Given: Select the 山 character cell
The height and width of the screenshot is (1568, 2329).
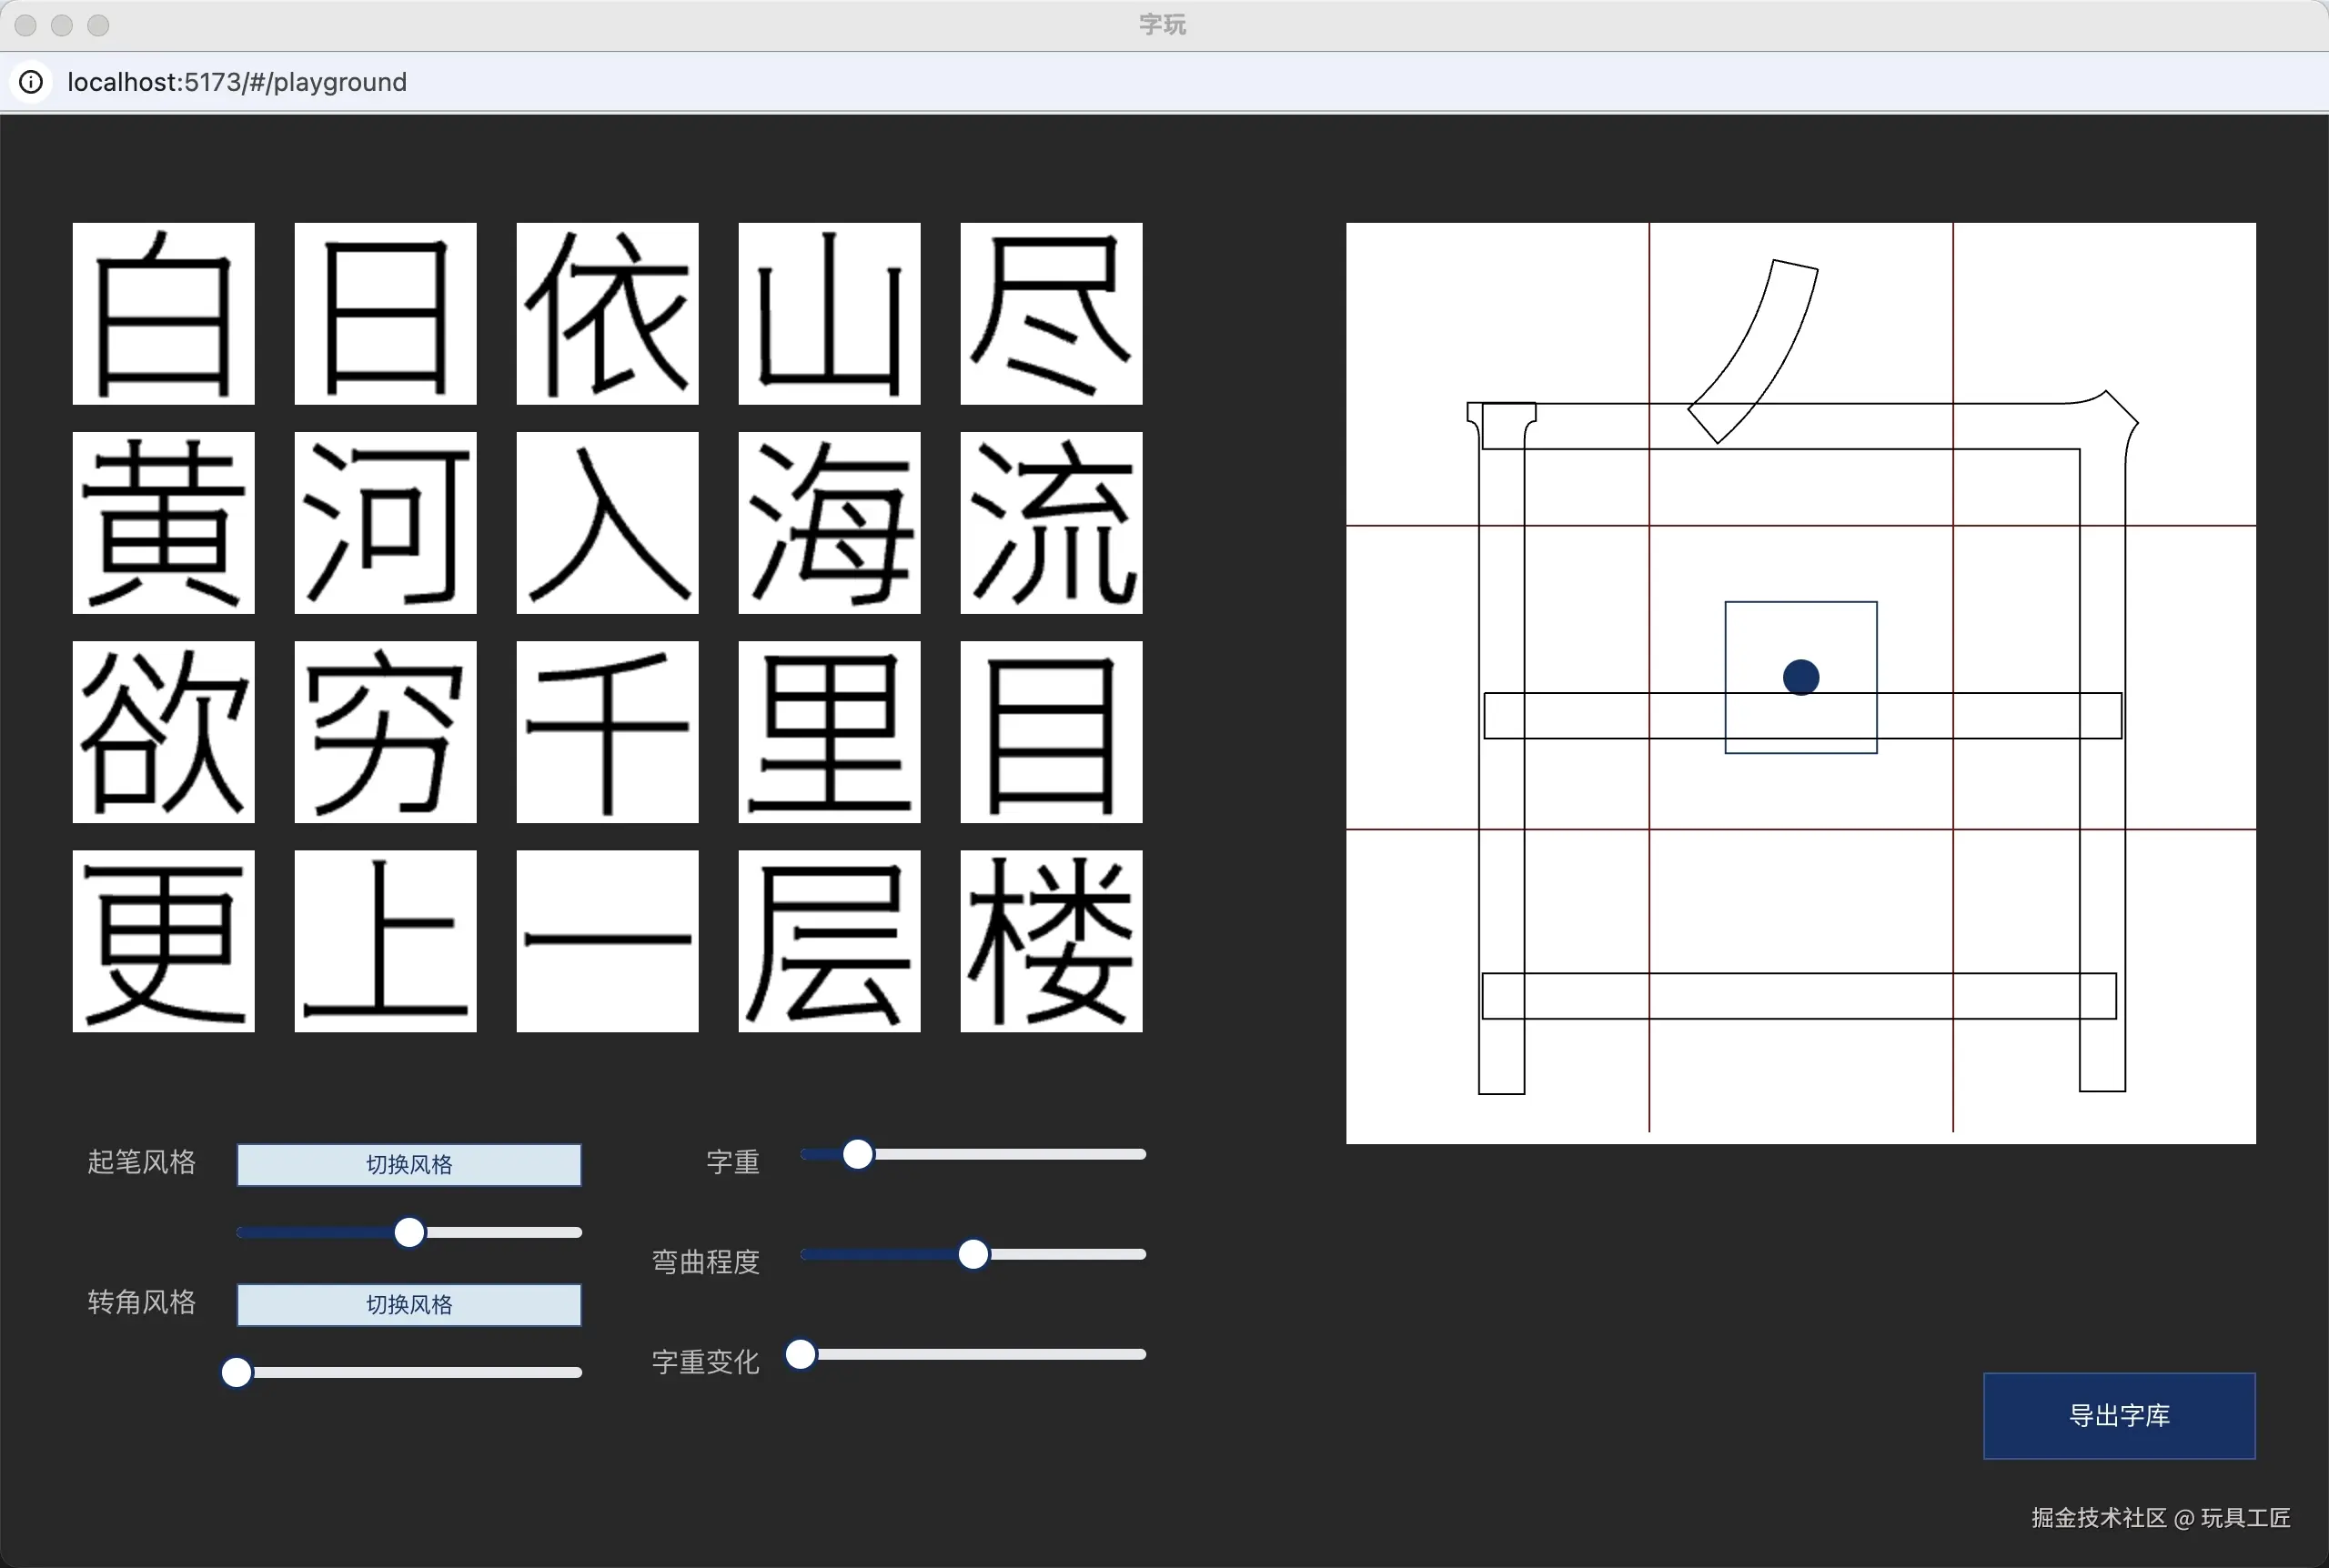Looking at the screenshot, I should point(828,313).
